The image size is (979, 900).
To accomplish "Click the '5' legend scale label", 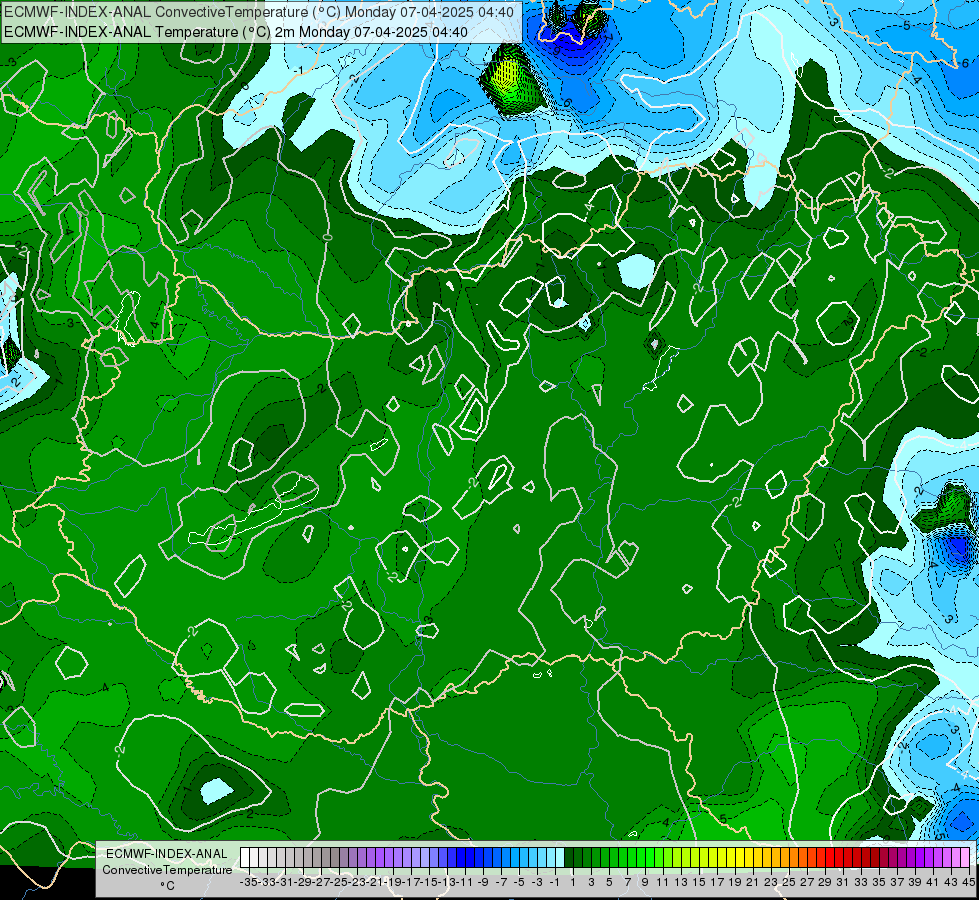I will coord(609,883).
